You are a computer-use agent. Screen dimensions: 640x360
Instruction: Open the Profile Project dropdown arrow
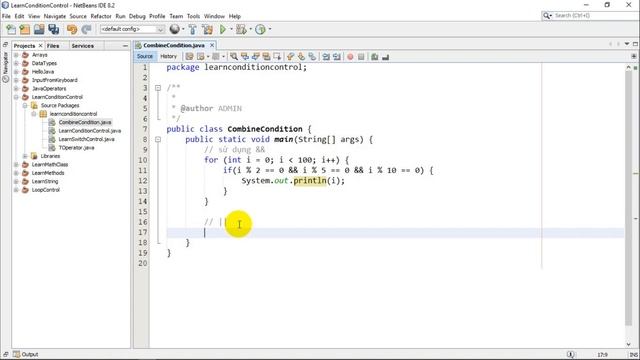coord(269,29)
